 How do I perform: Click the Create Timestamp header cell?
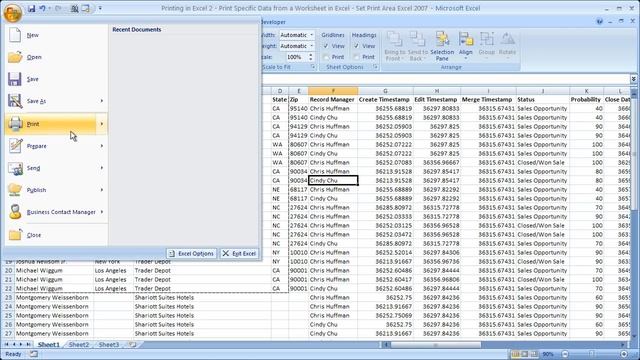pos(384,100)
